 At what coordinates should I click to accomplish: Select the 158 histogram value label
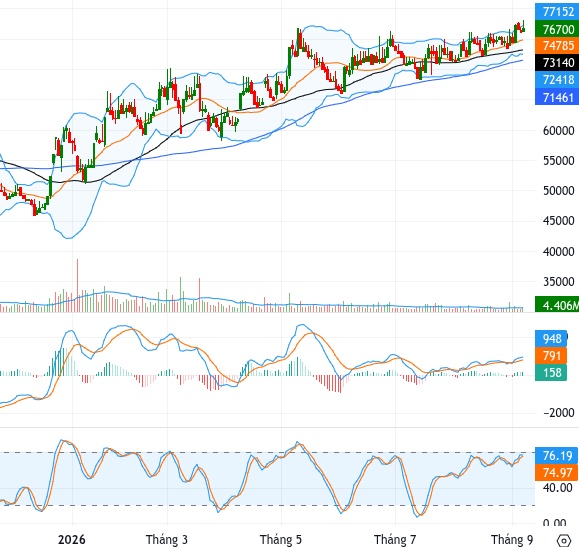click(x=551, y=372)
